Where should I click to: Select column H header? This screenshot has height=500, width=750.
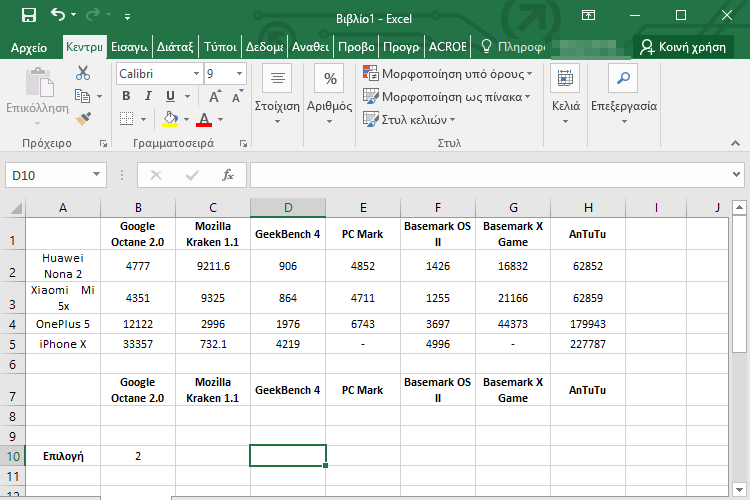588,208
